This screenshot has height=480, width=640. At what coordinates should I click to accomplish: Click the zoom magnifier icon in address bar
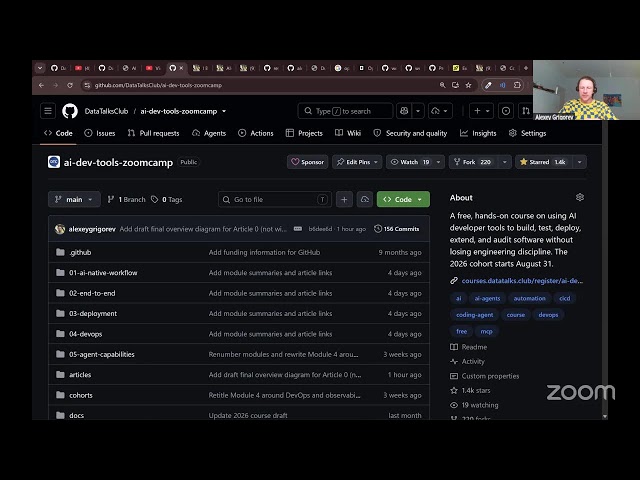pyautogui.click(x=442, y=85)
